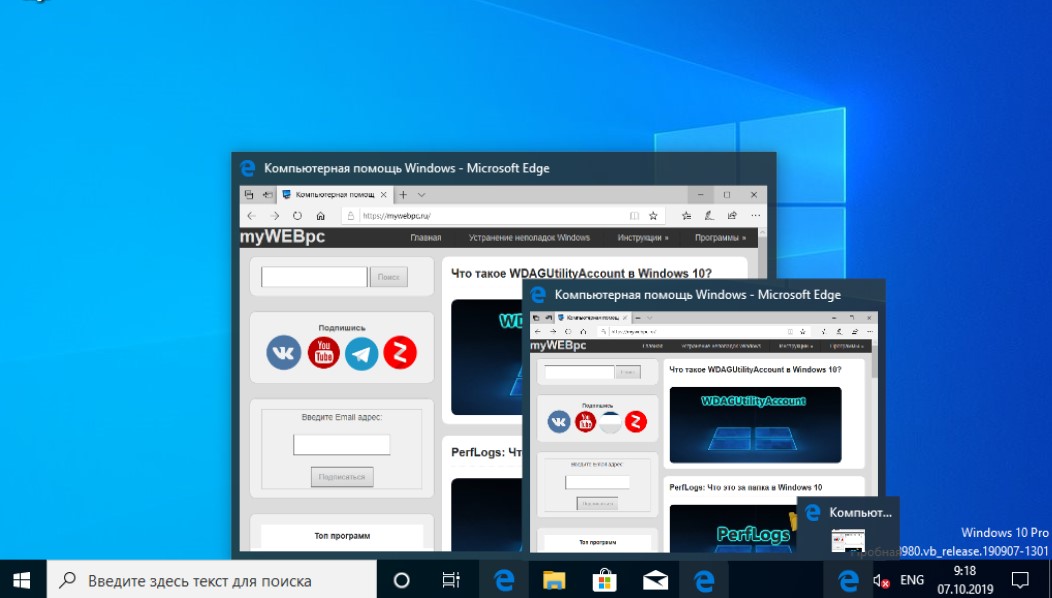
Task: Click the share icon in large Edge preview
Action: (732, 215)
